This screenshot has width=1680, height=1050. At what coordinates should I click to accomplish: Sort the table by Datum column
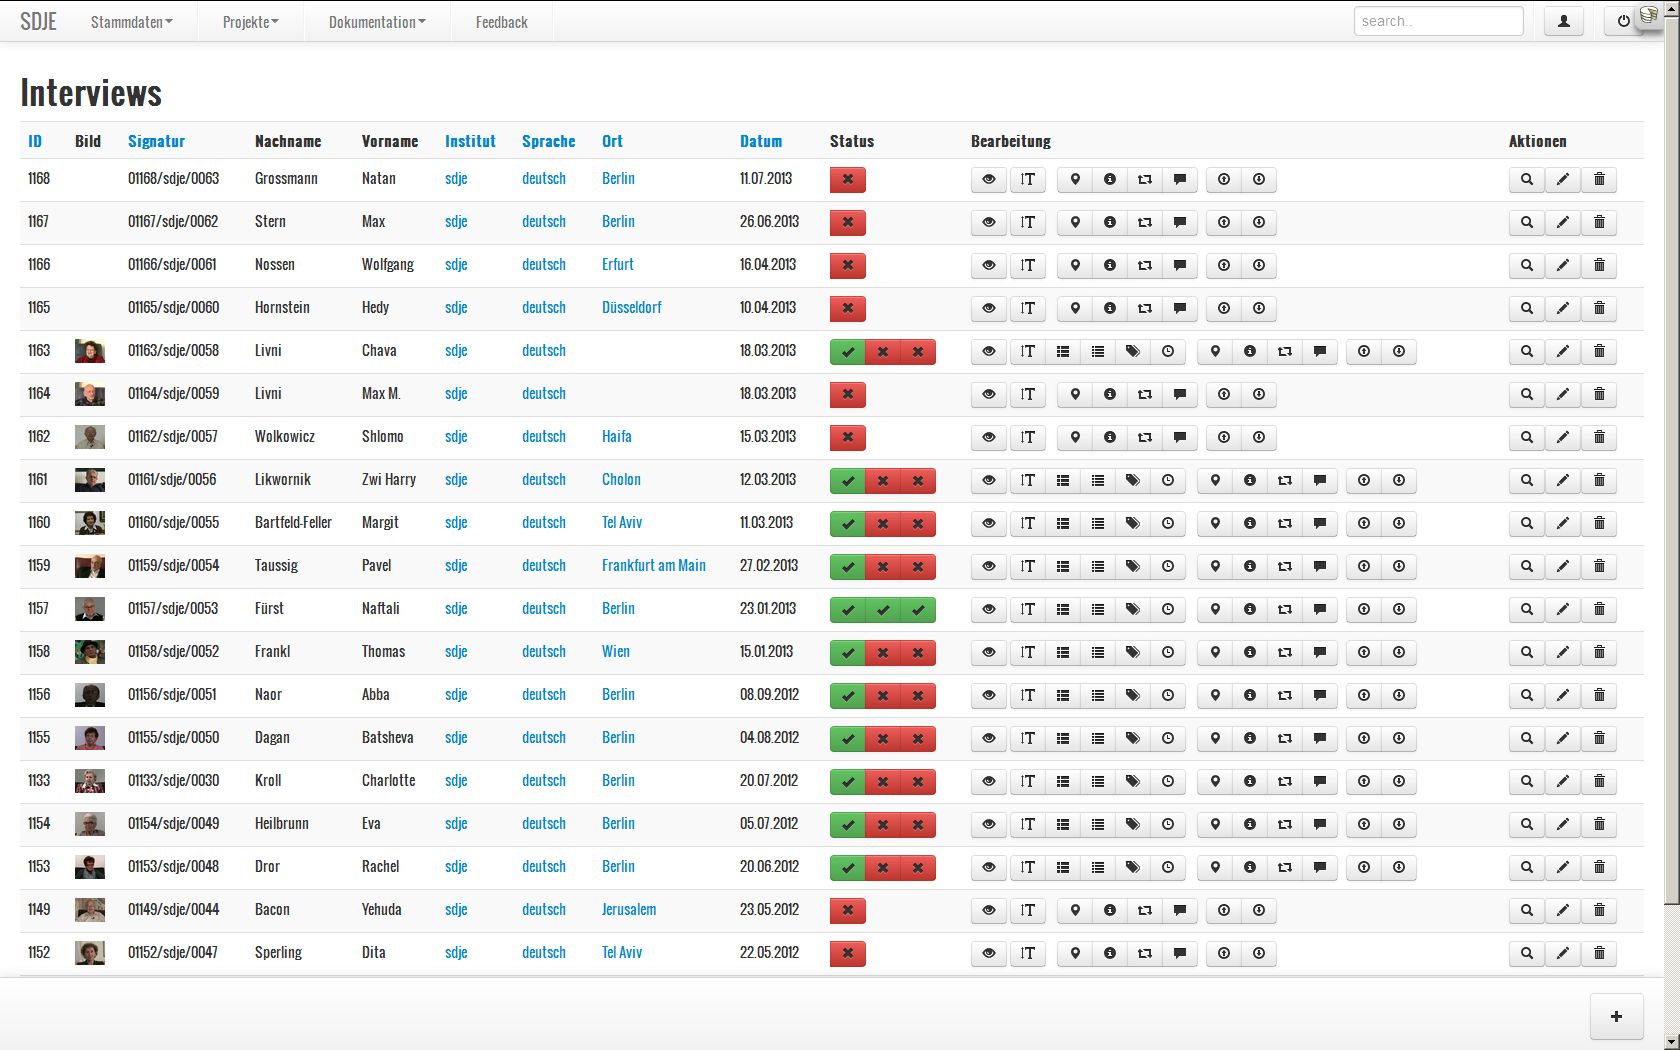760,141
